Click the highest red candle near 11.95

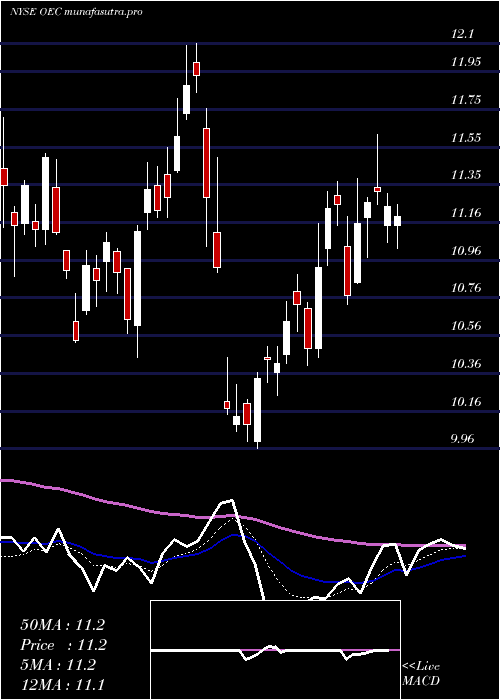tap(196, 69)
